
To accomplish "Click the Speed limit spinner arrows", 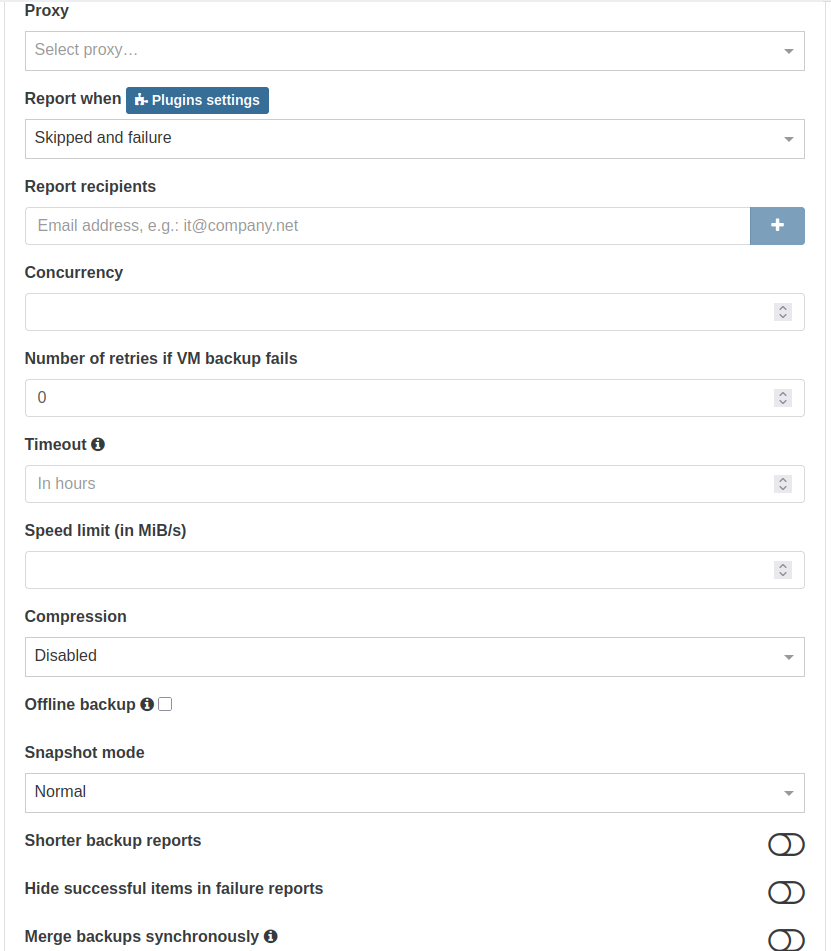I will pyautogui.click(x=783, y=570).
